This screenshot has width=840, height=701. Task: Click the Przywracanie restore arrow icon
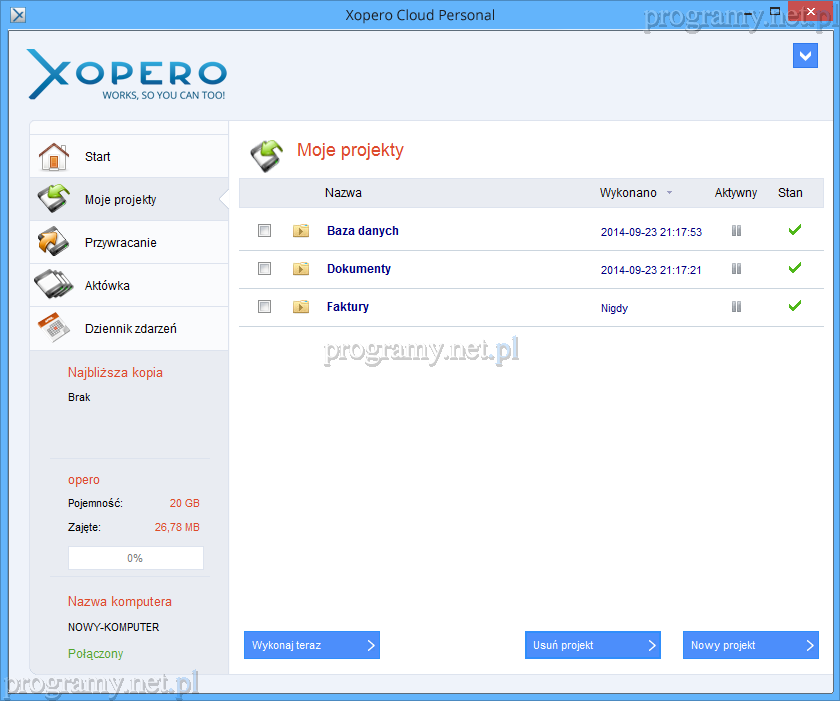click(x=53, y=243)
